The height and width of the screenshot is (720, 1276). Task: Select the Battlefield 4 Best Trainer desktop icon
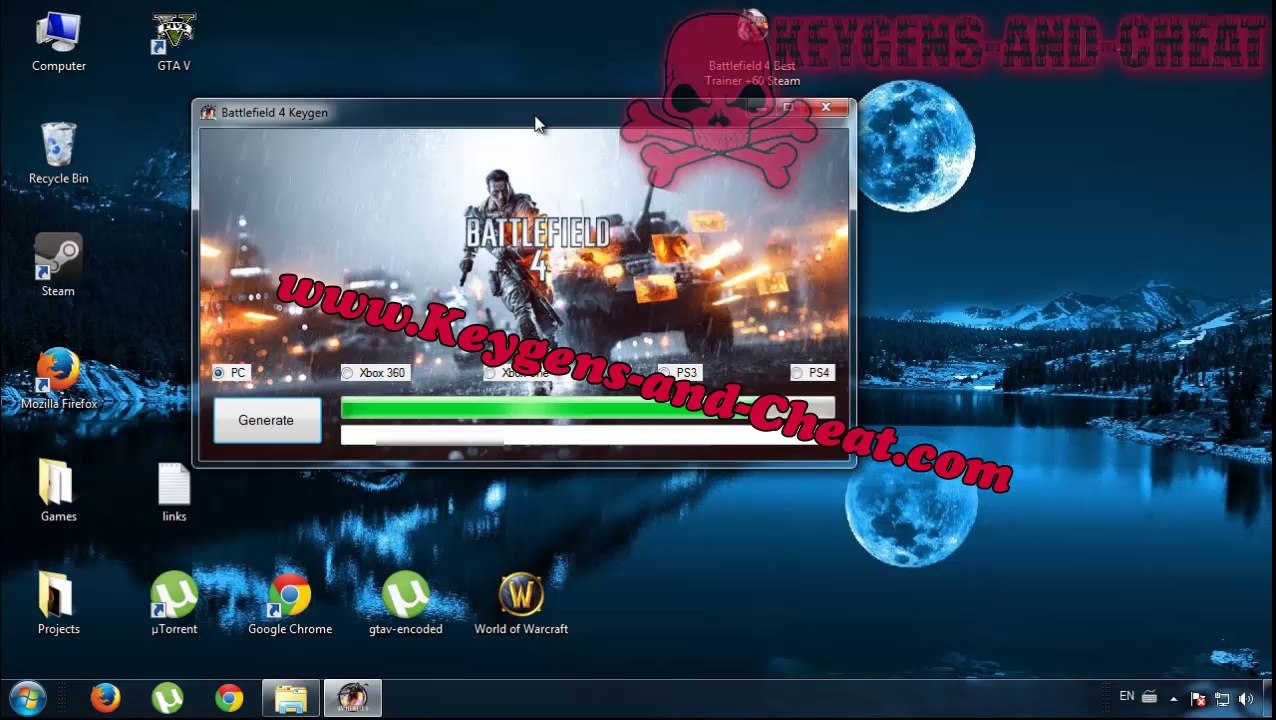(752, 50)
